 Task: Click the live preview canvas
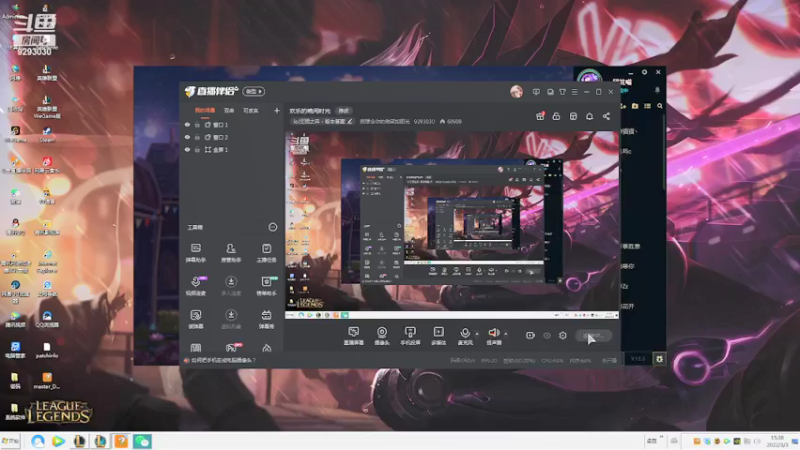pos(452,225)
